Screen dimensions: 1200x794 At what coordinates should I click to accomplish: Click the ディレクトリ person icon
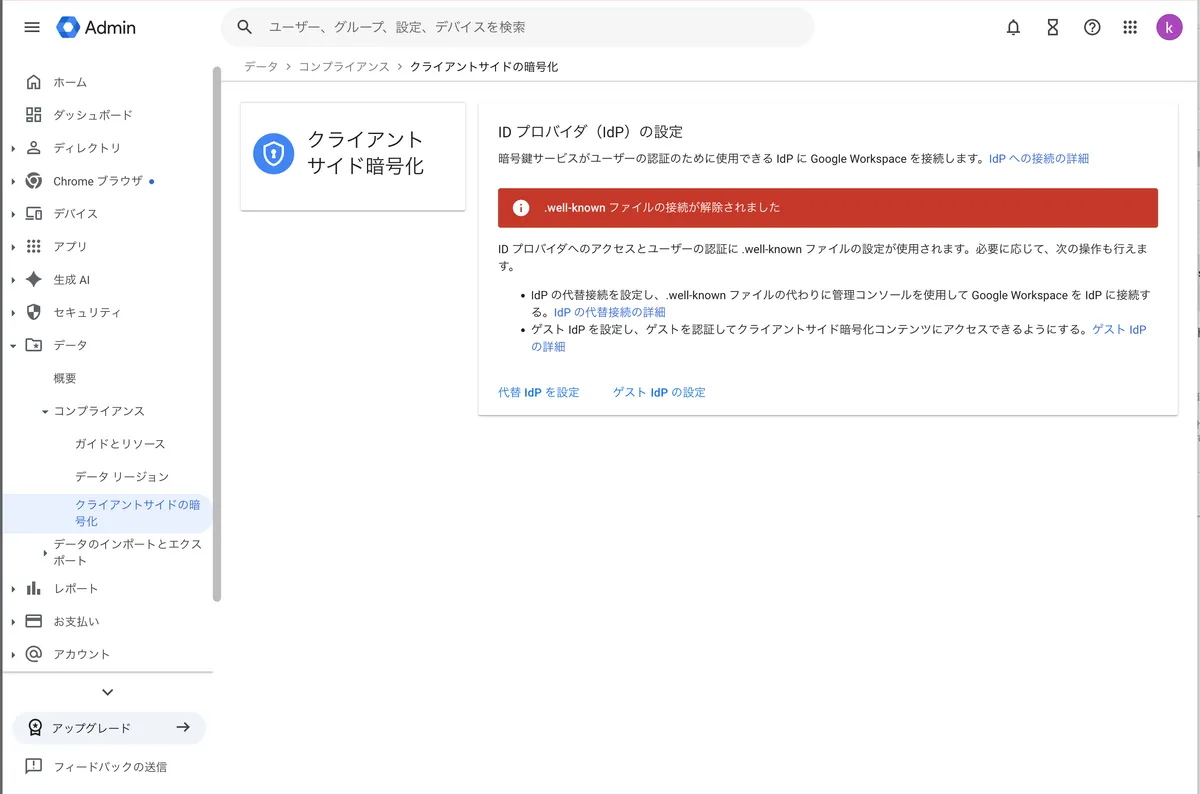[x=34, y=148]
